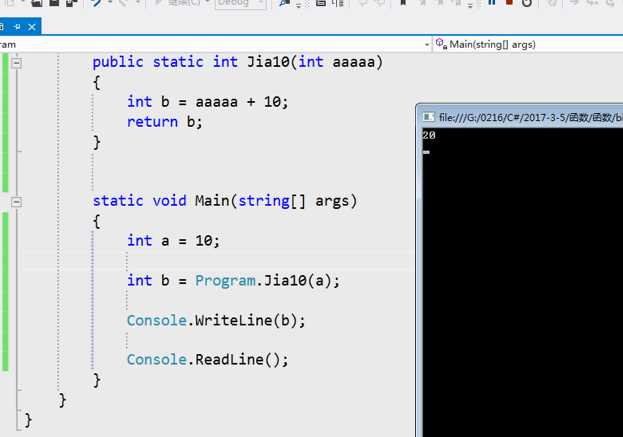The width and height of the screenshot is (623, 437).
Task: Click the args parameter name in code
Action: [332, 202]
